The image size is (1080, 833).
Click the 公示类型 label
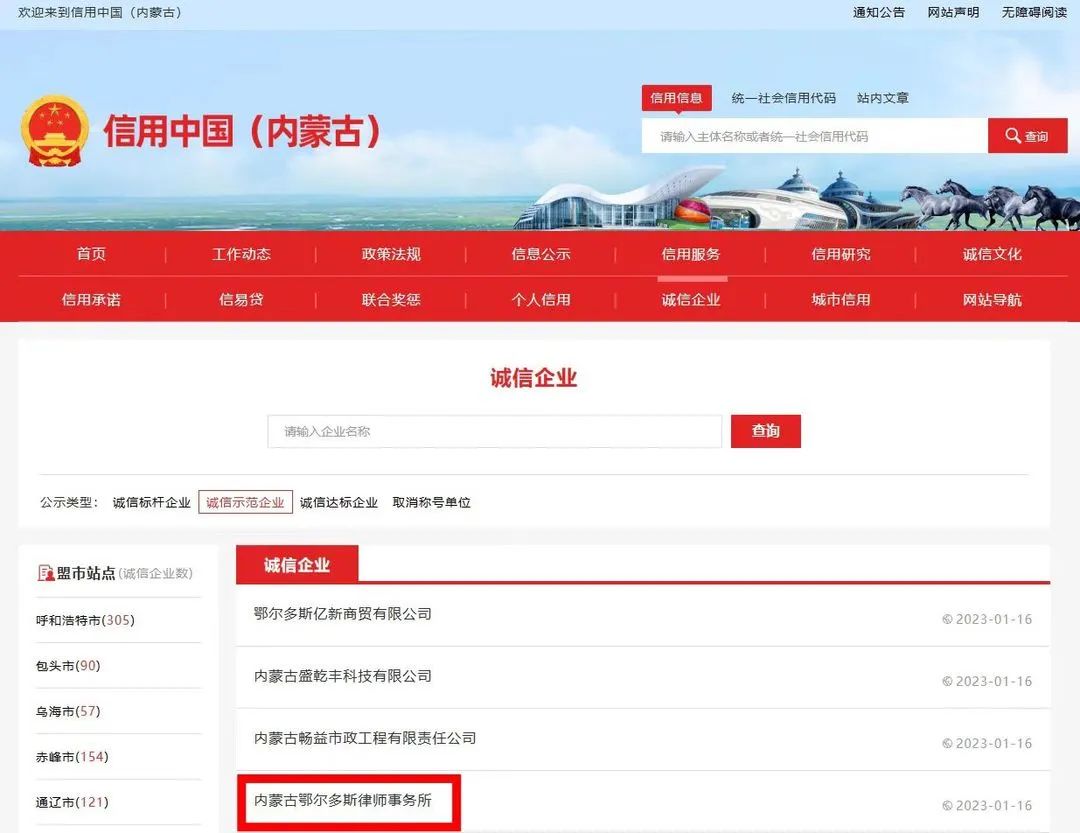(69, 502)
